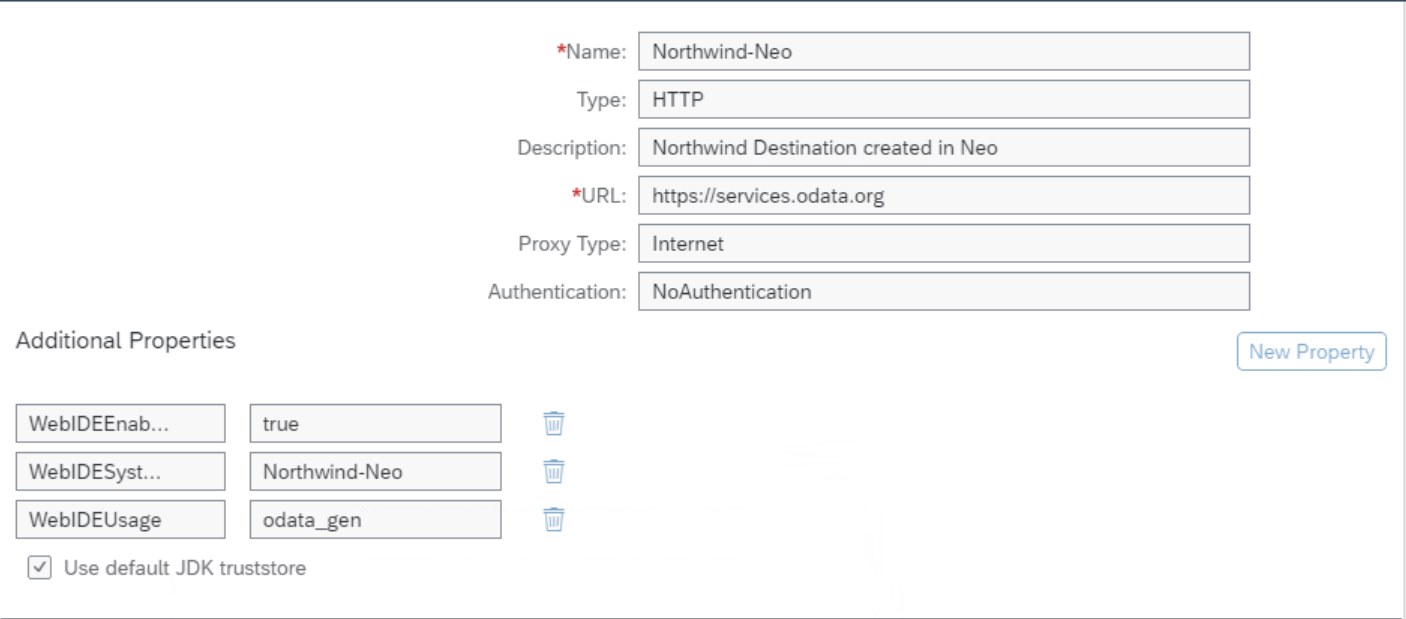Image resolution: width=1406 pixels, height=619 pixels.
Task: Delete the WebIDESystem Northwind-Neo property row
Action: point(554,471)
